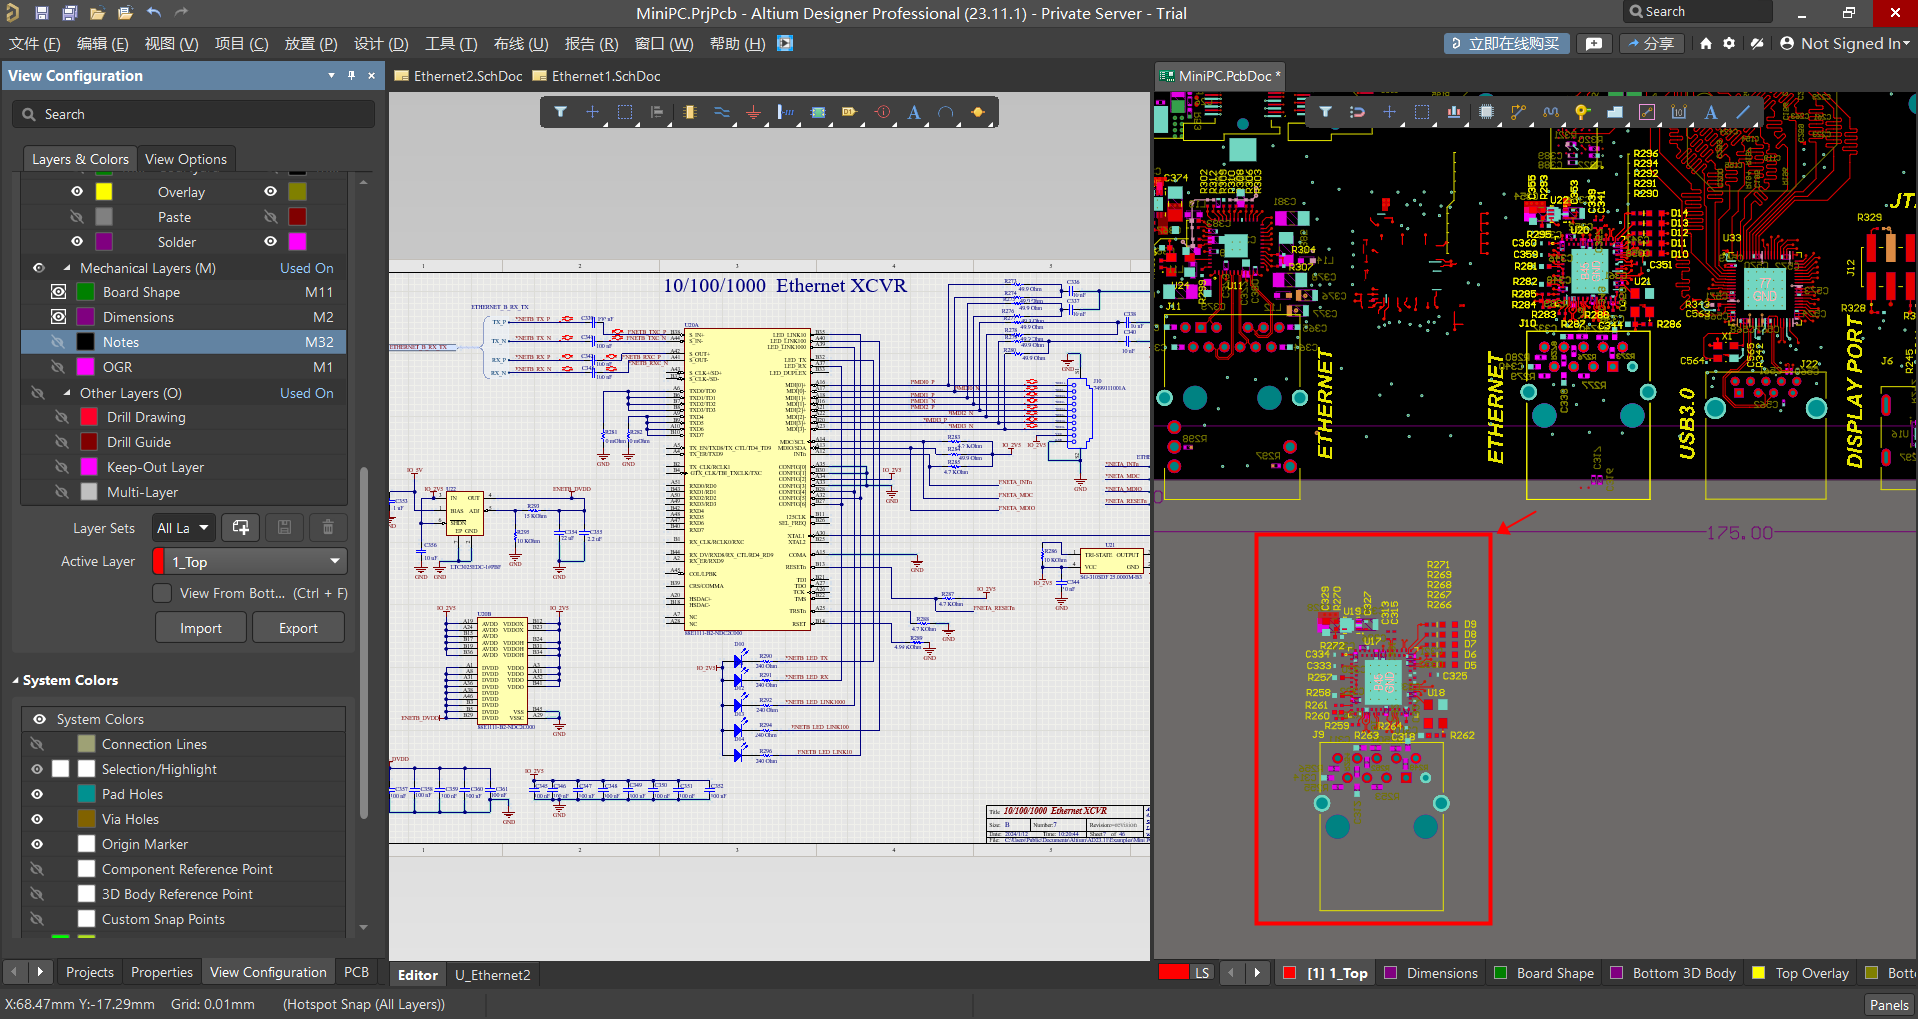This screenshot has height=1019, width=1918.
Task: Click the Import button
Action: [x=201, y=628]
